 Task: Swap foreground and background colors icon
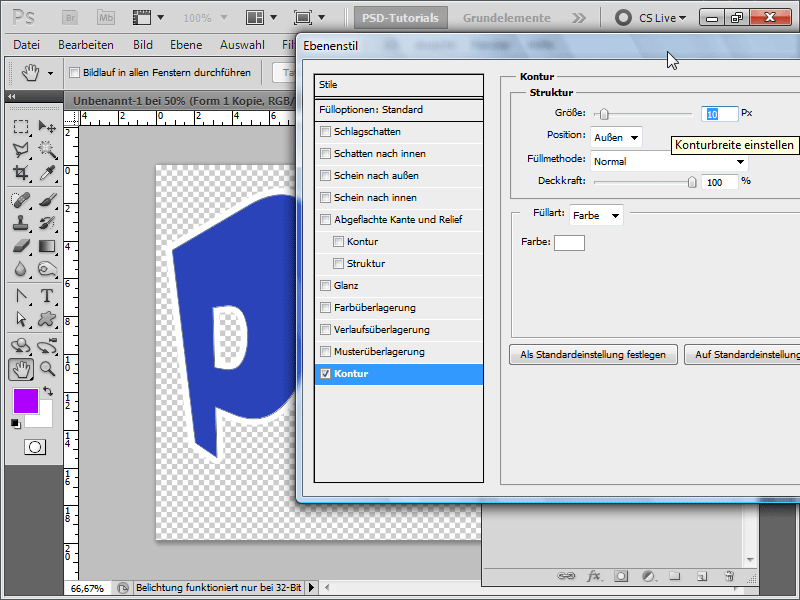(x=48, y=391)
